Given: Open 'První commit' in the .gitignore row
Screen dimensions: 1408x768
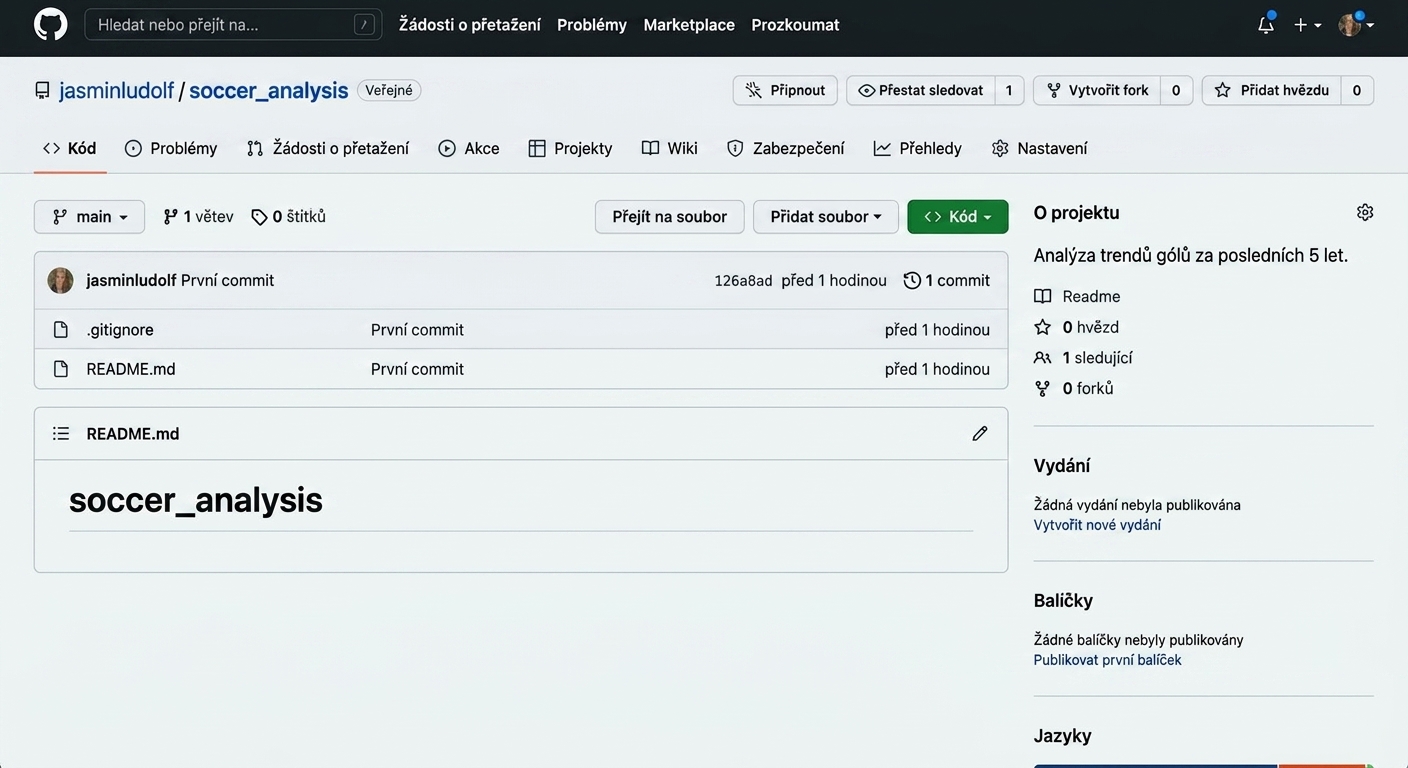Looking at the screenshot, I should coord(417,330).
